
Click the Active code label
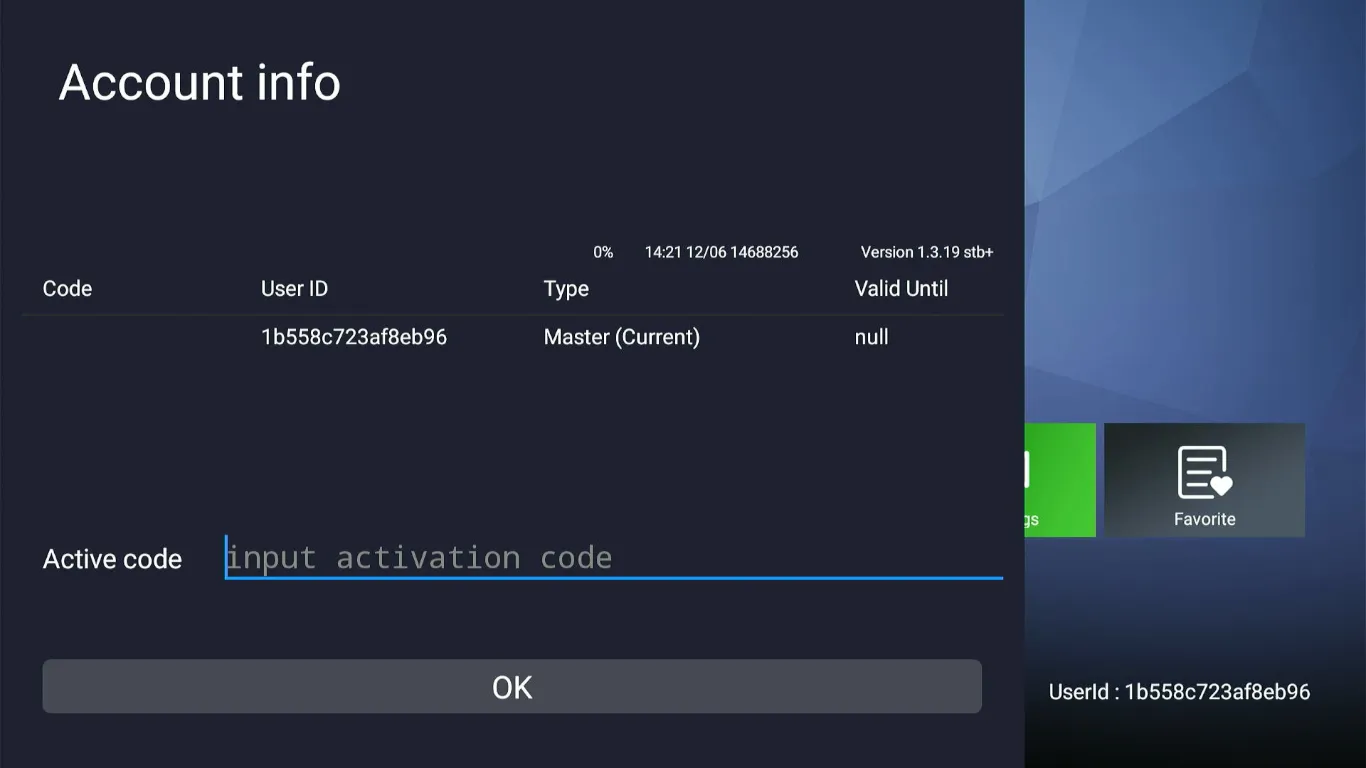click(x=112, y=559)
